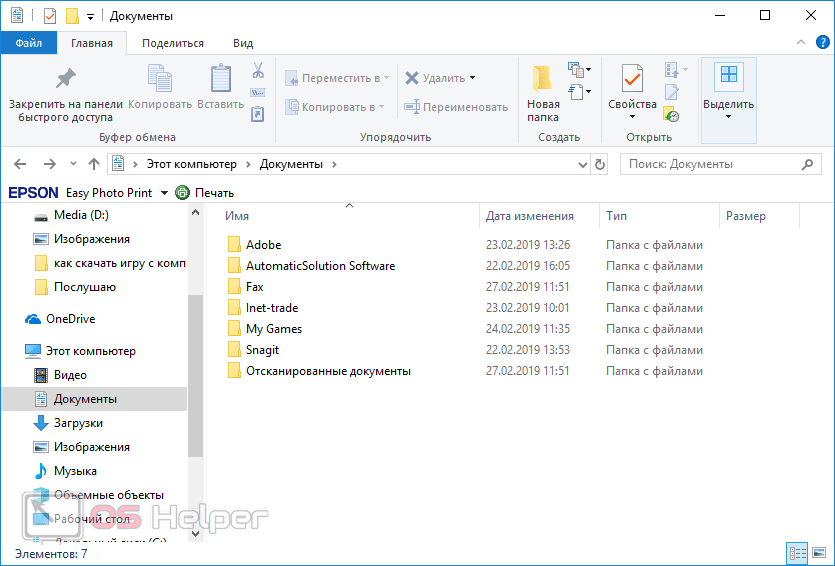Switch to the Вид ribbon tab
The image size is (835, 566).
[243, 43]
